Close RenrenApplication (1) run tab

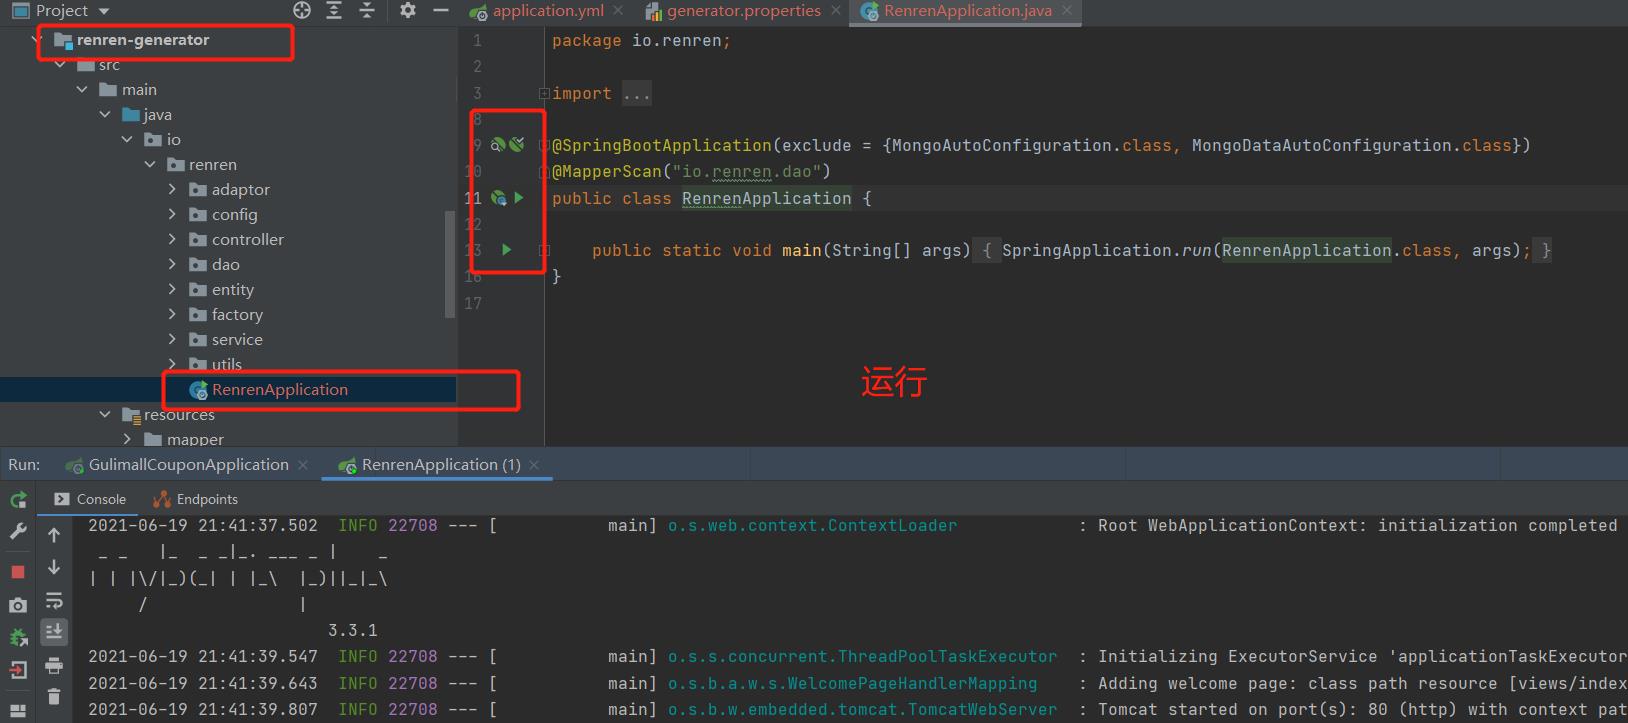(535, 465)
